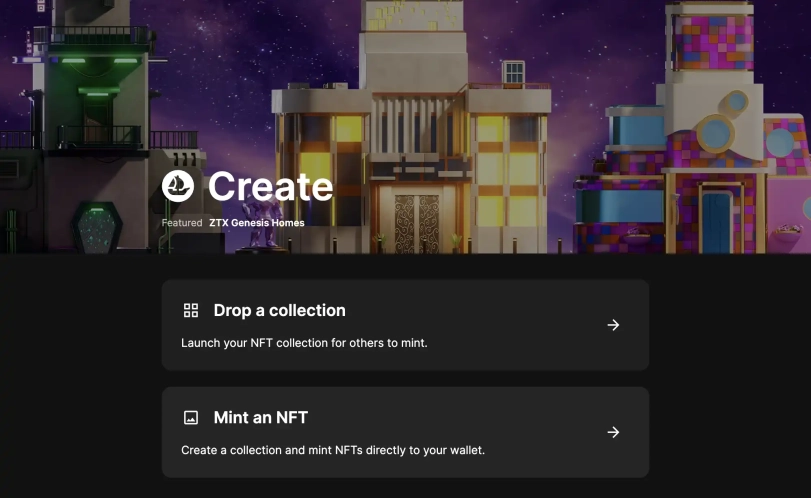This screenshot has height=498, width=811.
Task: Click the arrow on Drop a collection card
Action: [613, 325]
